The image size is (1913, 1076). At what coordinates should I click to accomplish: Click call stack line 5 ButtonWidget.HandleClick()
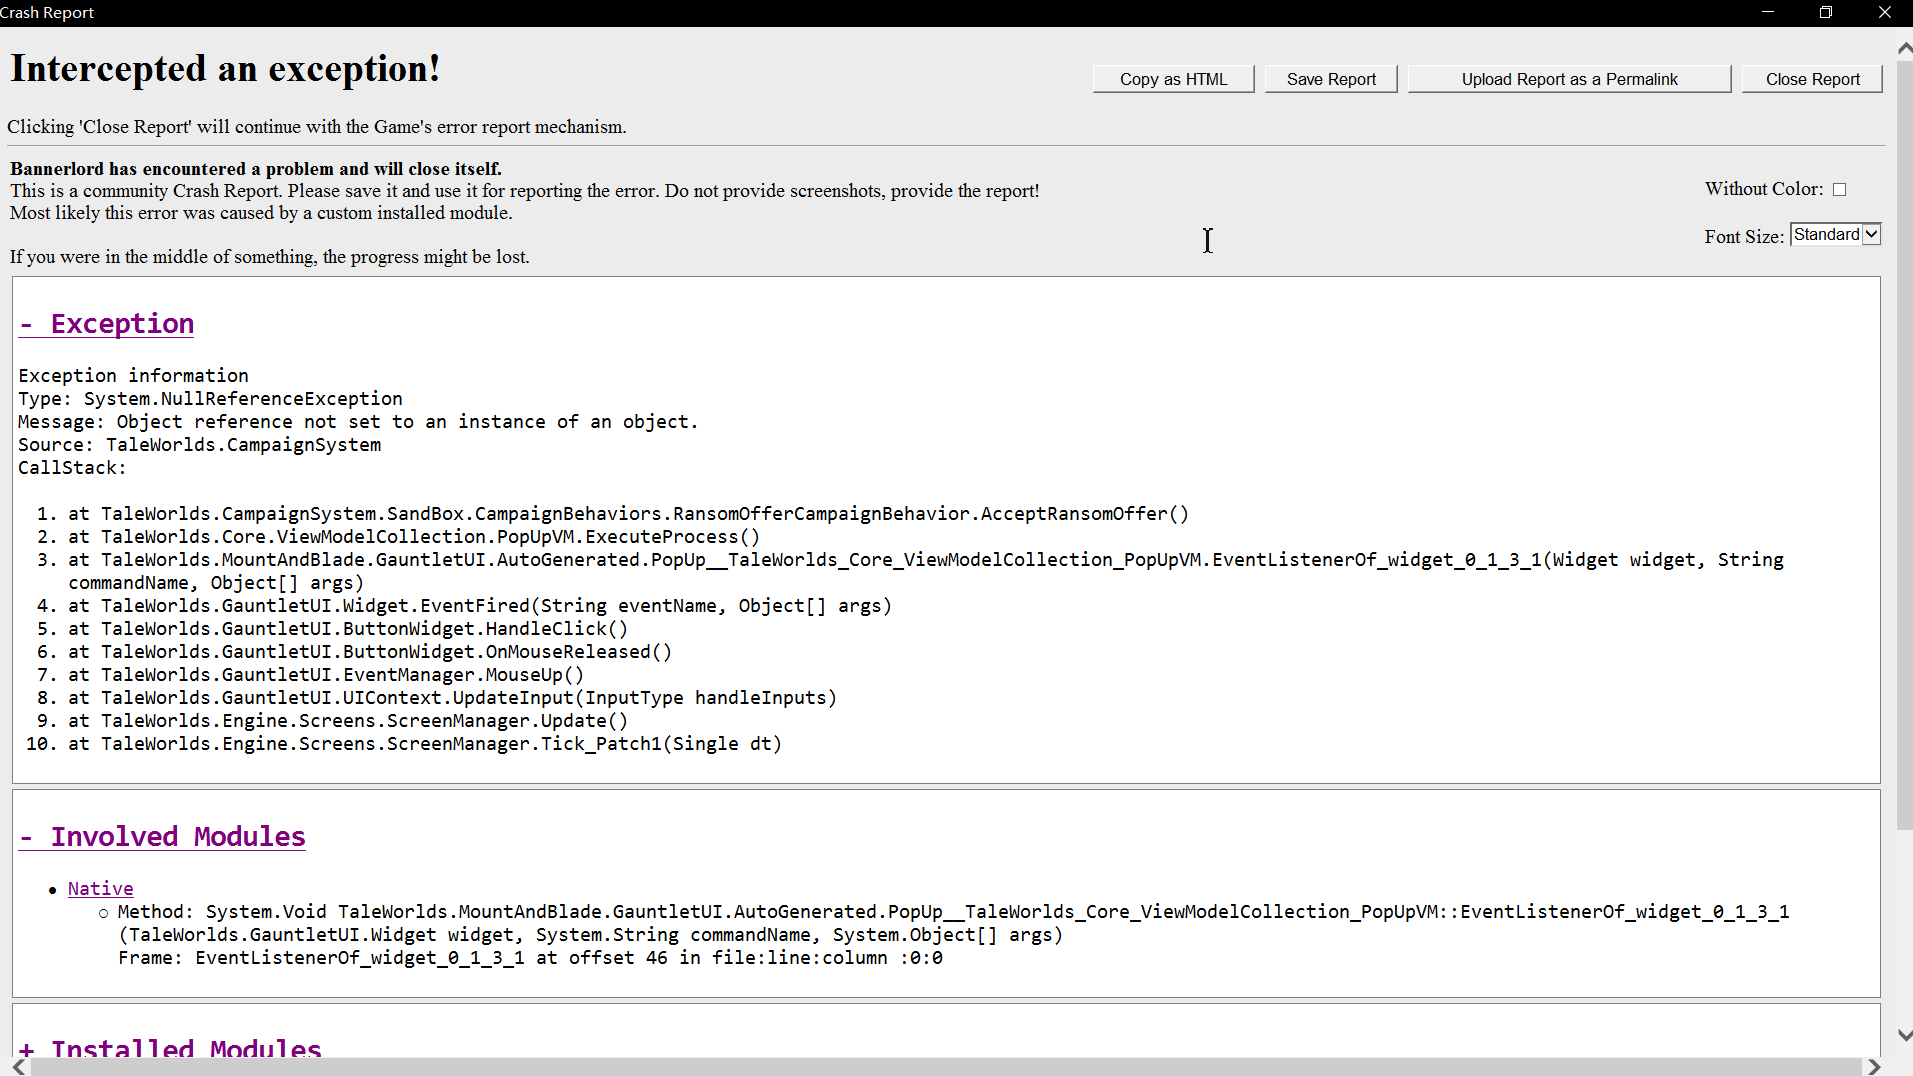coord(348,629)
